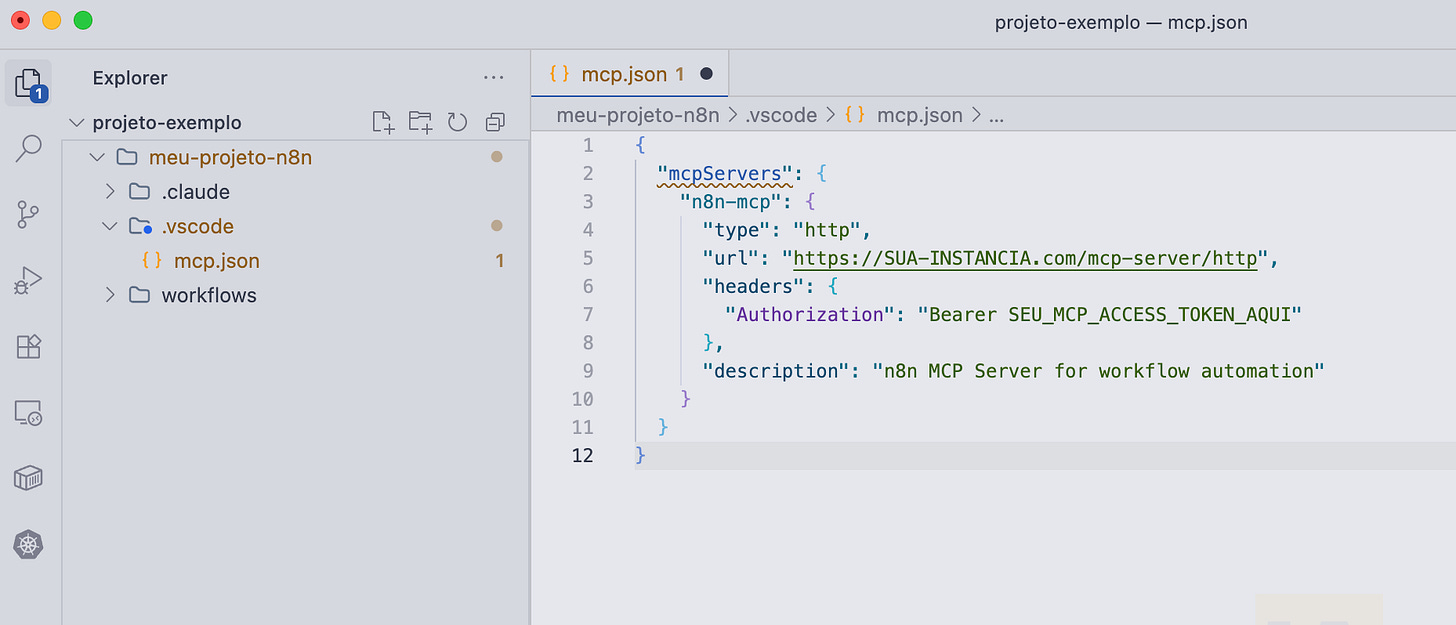
Task: Click mcp.json in the breadcrumb
Action: click(x=919, y=115)
